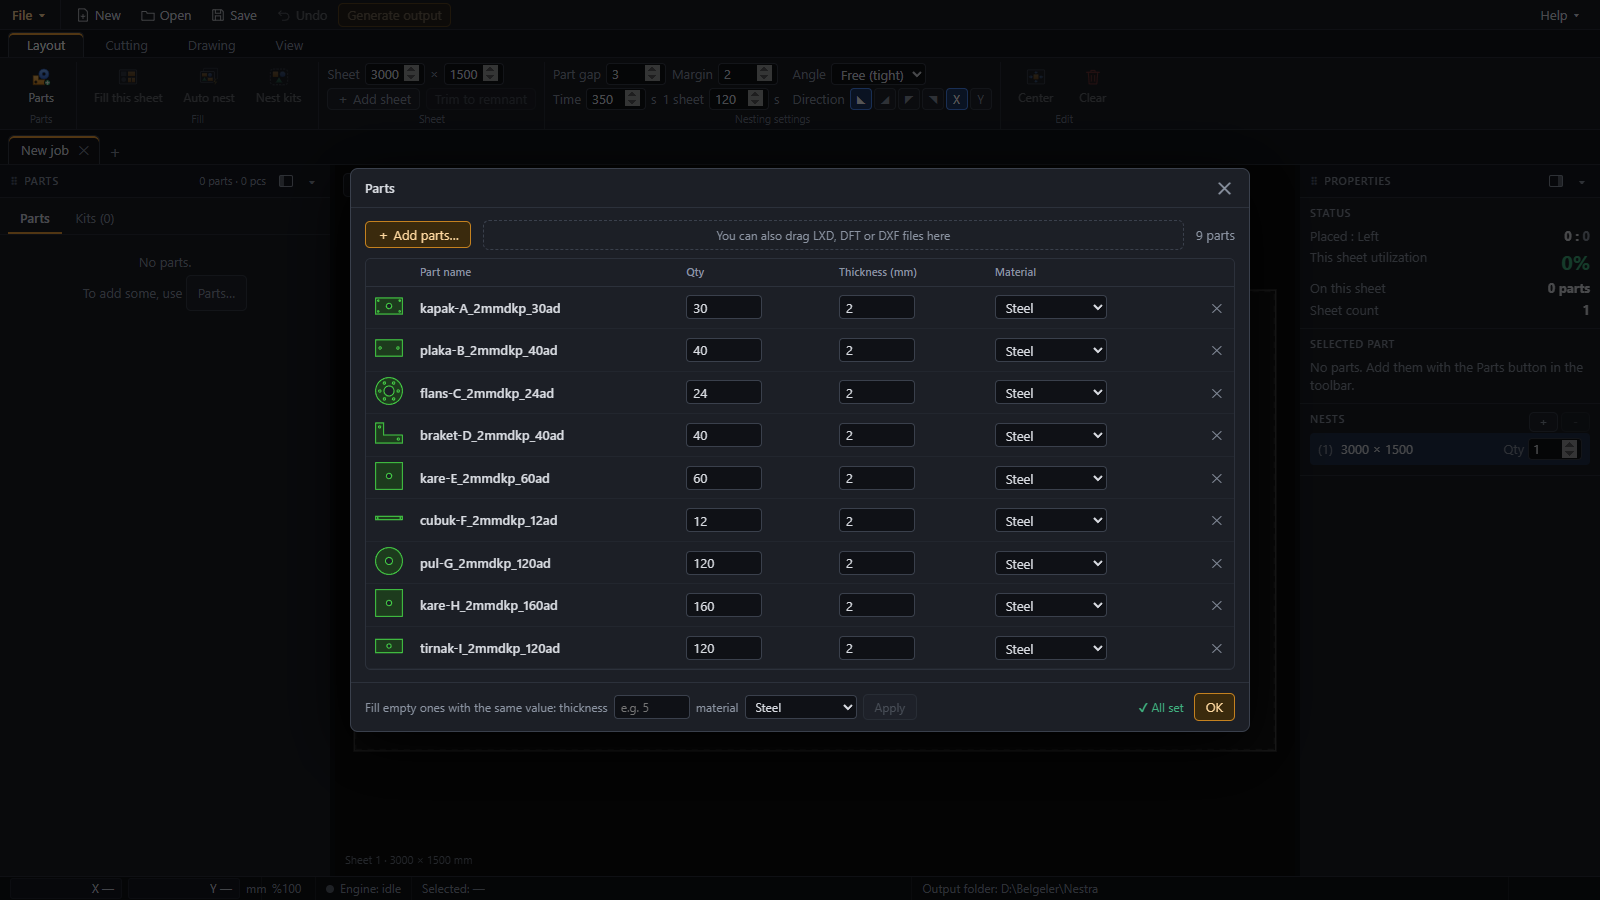Viewport: 1600px width, 900px height.
Task: Switch to the Cutting ribbon tab
Action: click(x=126, y=45)
